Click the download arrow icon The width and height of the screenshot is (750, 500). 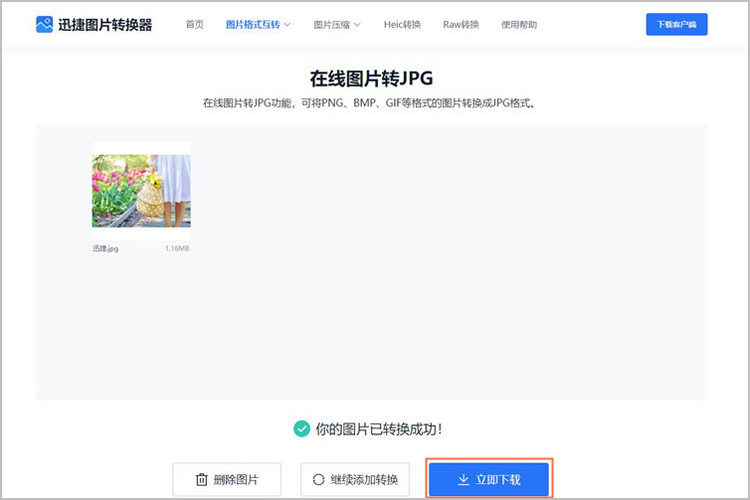(x=463, y=479)
